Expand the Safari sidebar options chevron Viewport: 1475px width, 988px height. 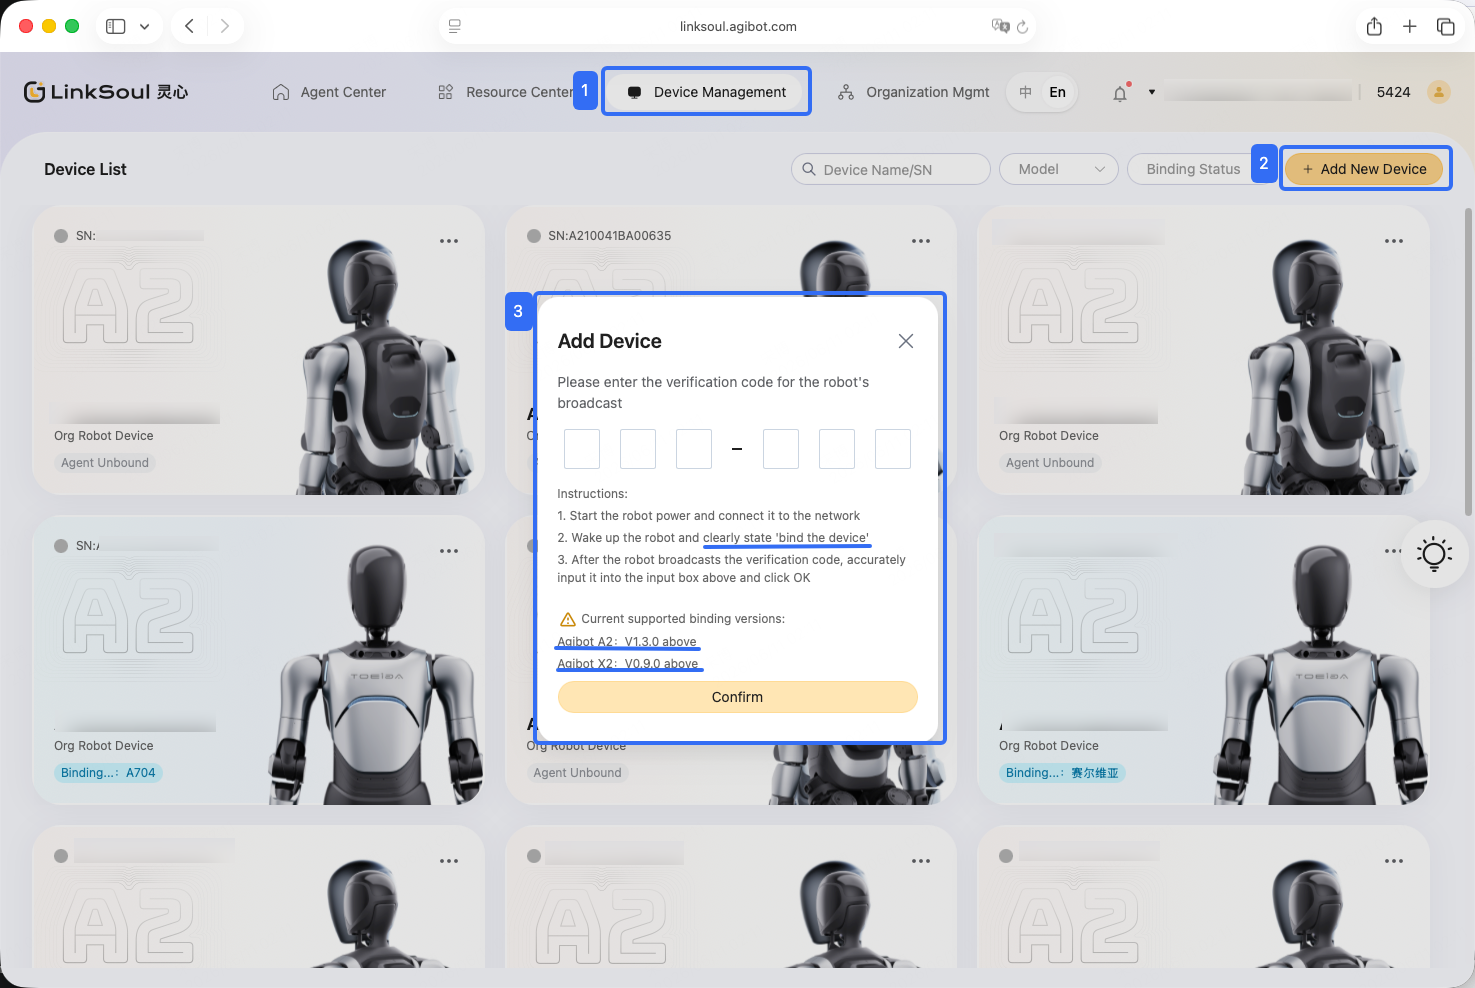coord(145,27)
